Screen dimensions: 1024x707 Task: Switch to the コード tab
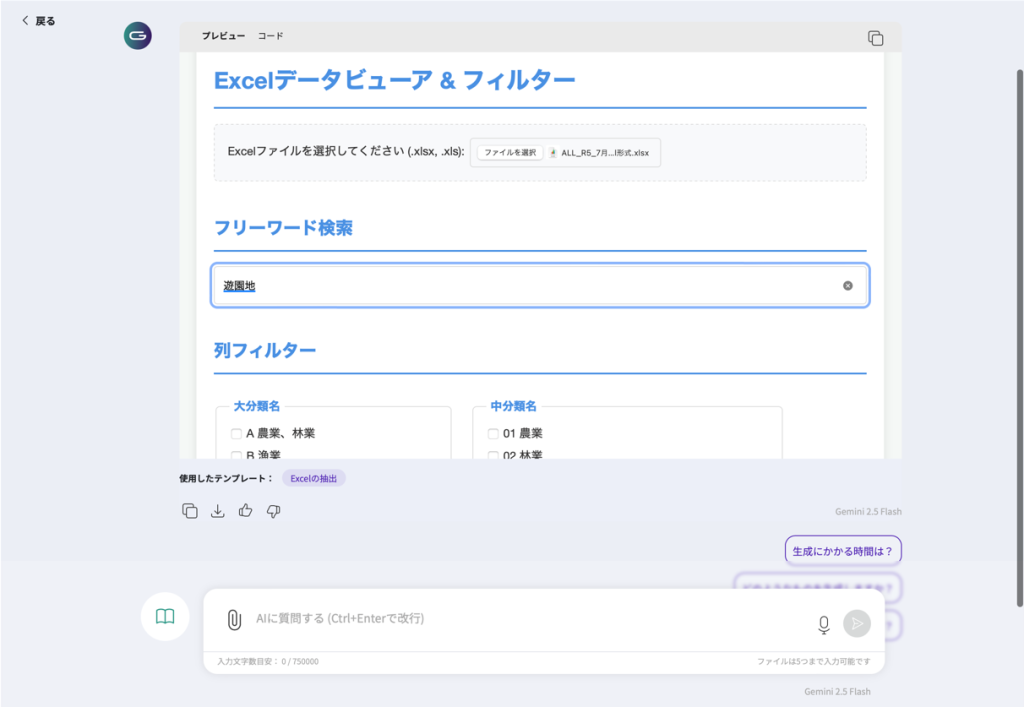[x=270, y=36]
